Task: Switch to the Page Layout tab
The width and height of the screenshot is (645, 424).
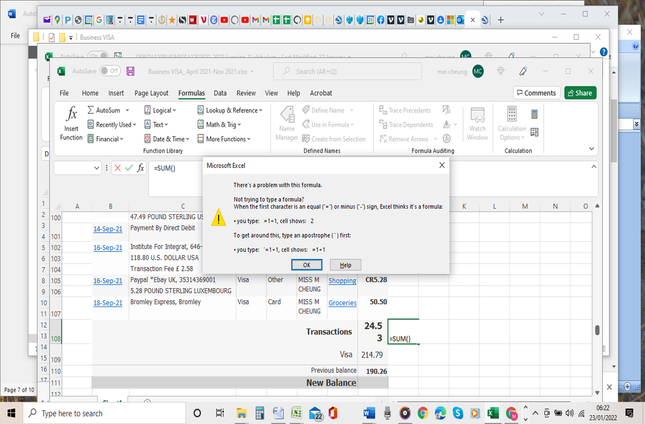Action: click(x=151, y=93)
